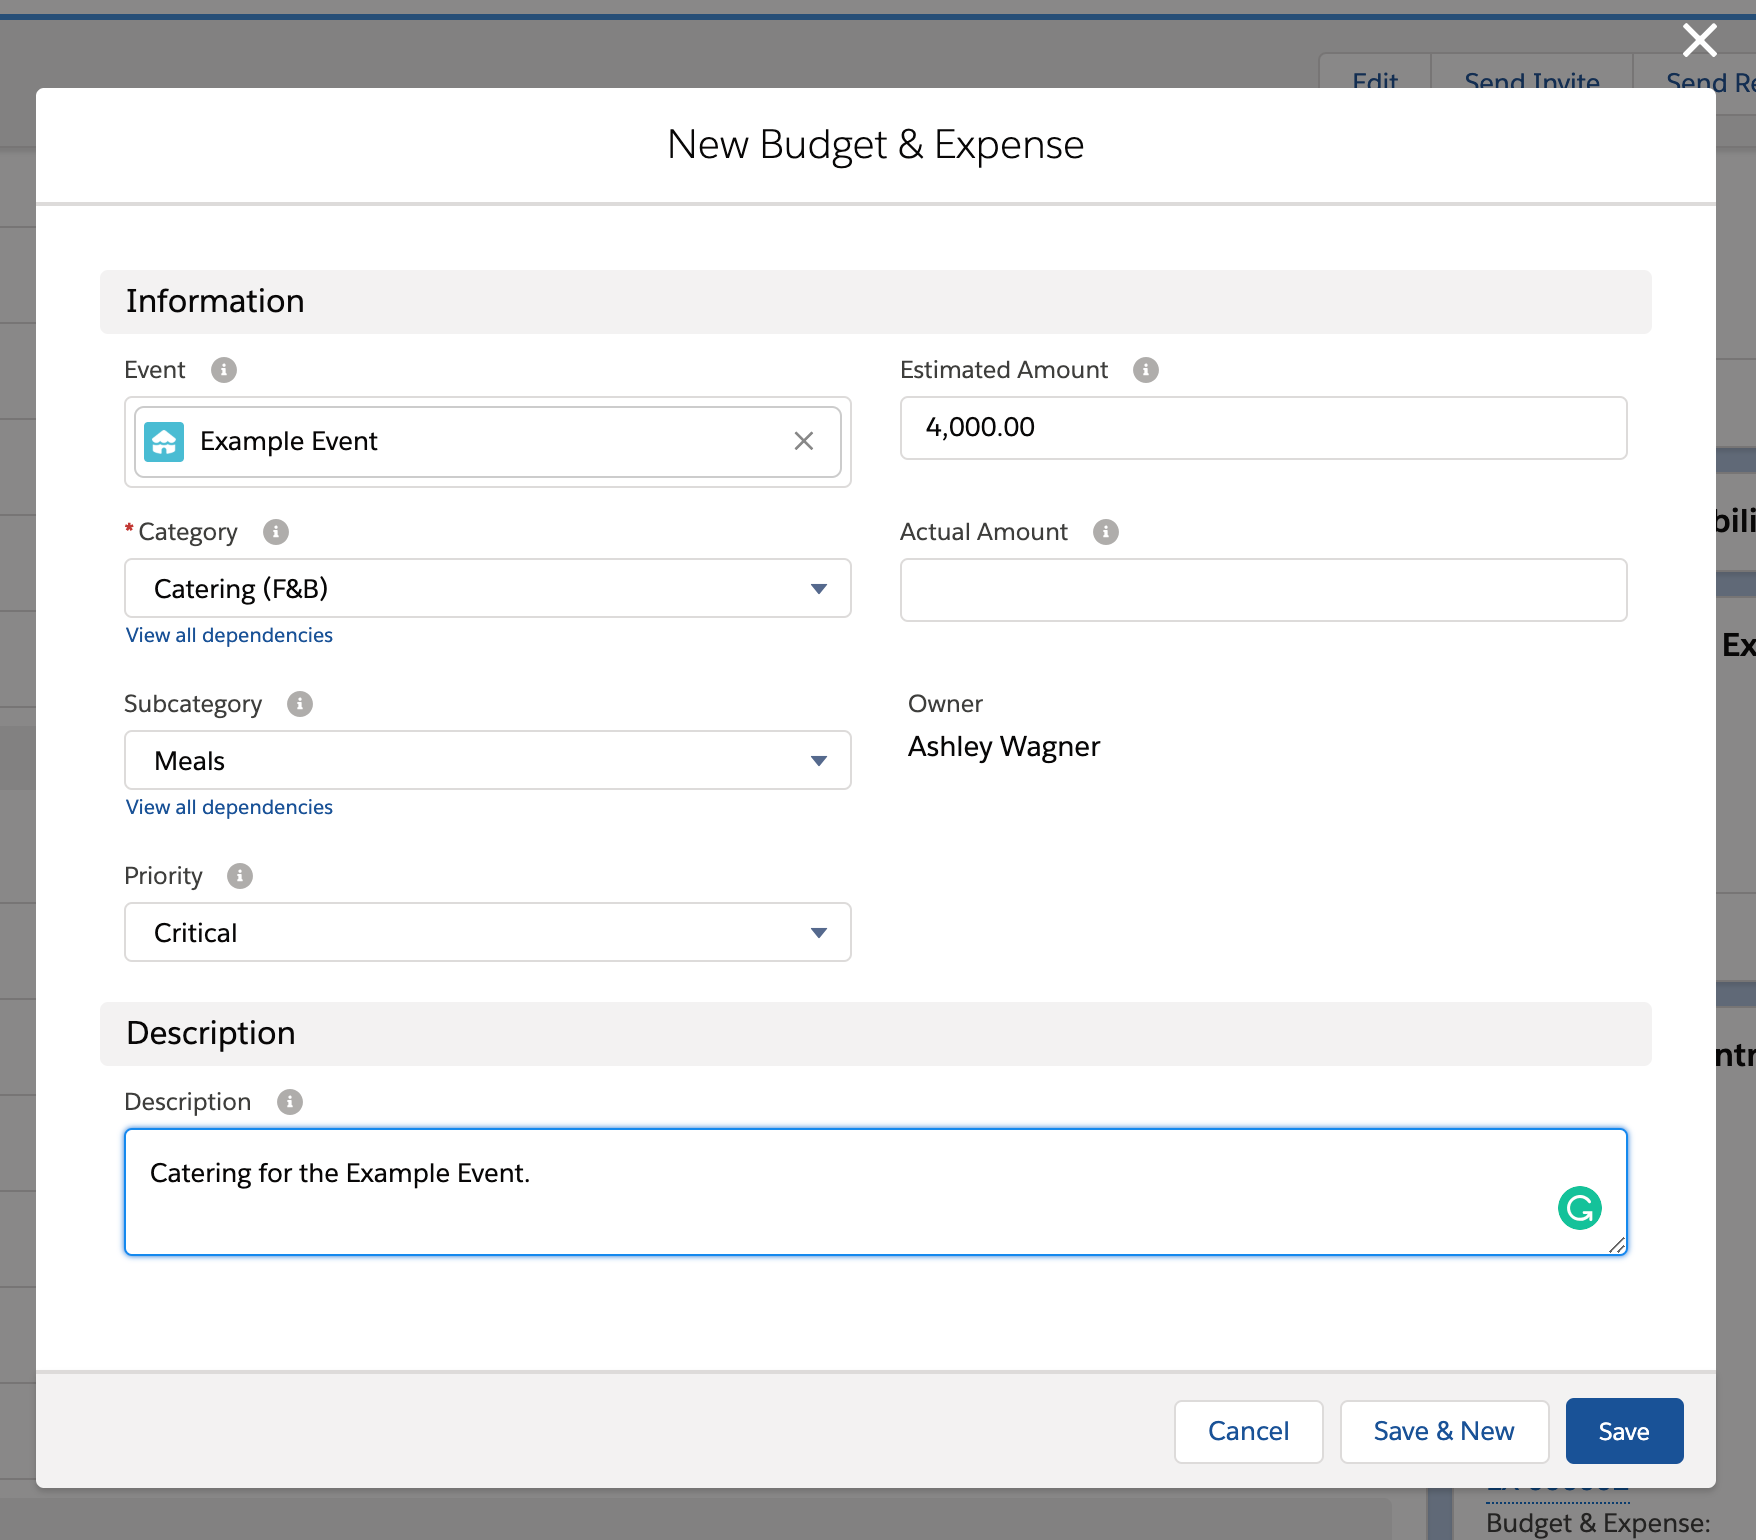
Task: Click the Description field info icon
Action: 290,1102
